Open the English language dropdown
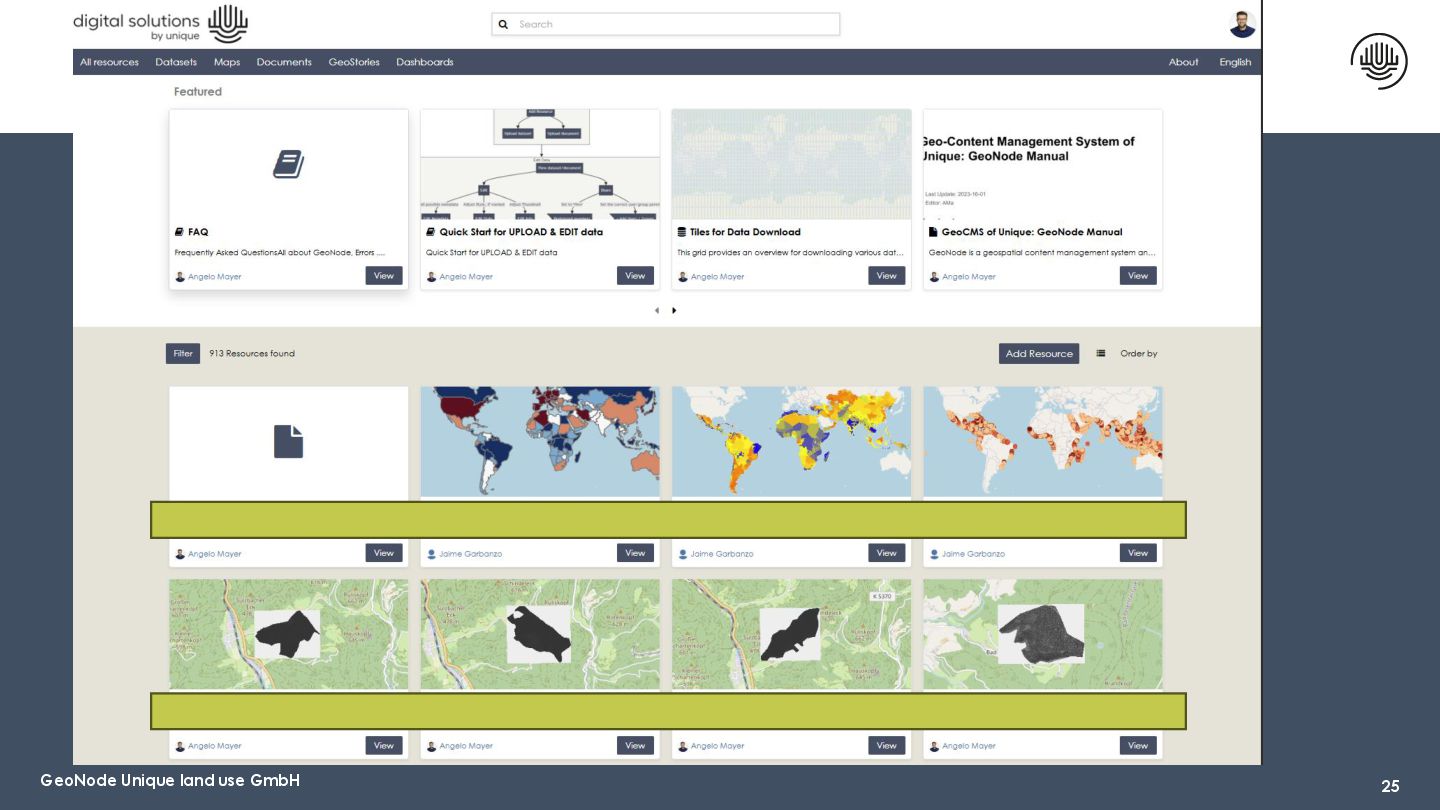The height and width of the screenshot is (810, 1440). (x=1235, y=62)
